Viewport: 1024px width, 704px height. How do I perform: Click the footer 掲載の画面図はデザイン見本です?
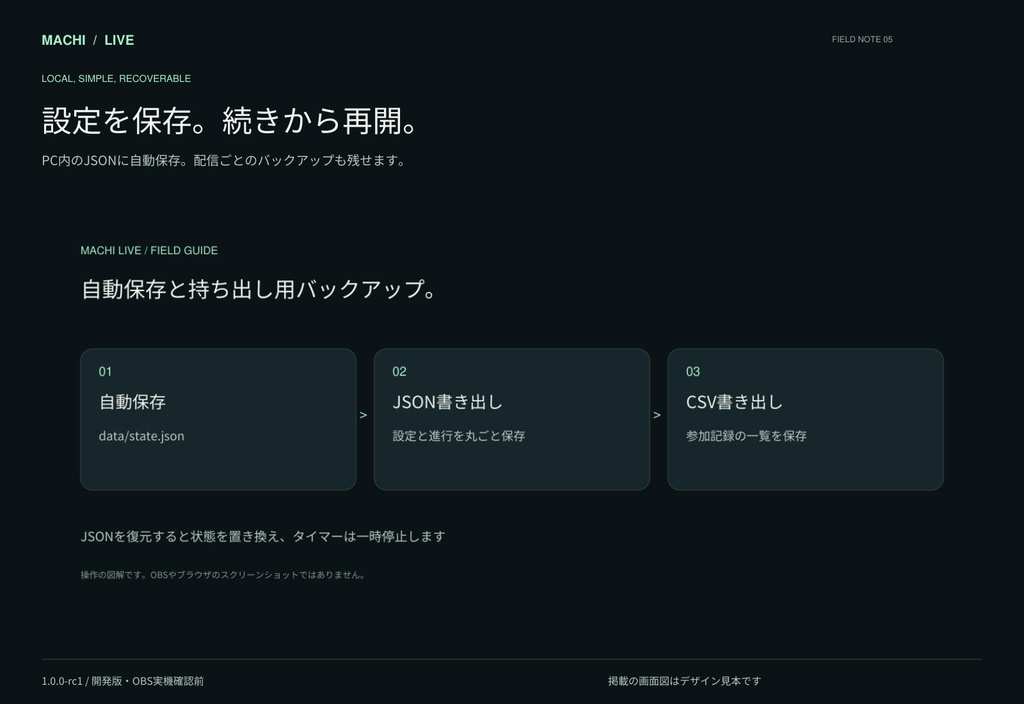[684, 681]
